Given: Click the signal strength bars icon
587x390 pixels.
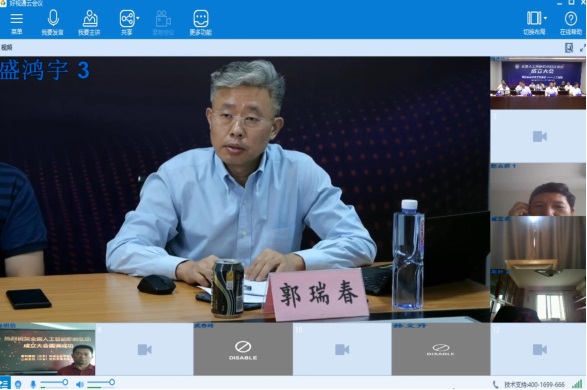Looking at the screenshot, I should tap(577, 384).
